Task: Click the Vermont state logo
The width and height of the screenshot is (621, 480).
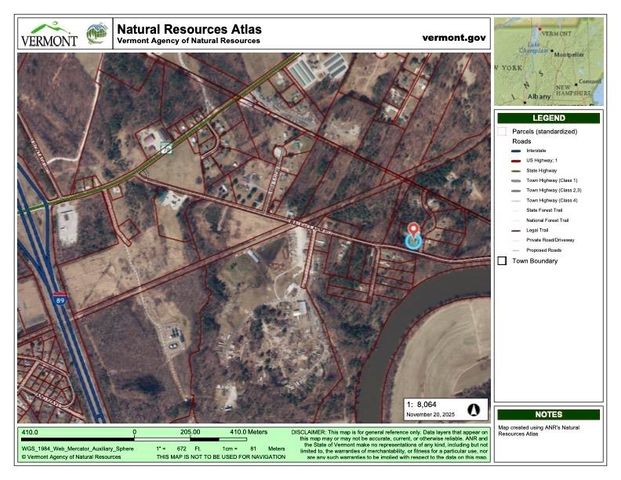Action: 48,33
